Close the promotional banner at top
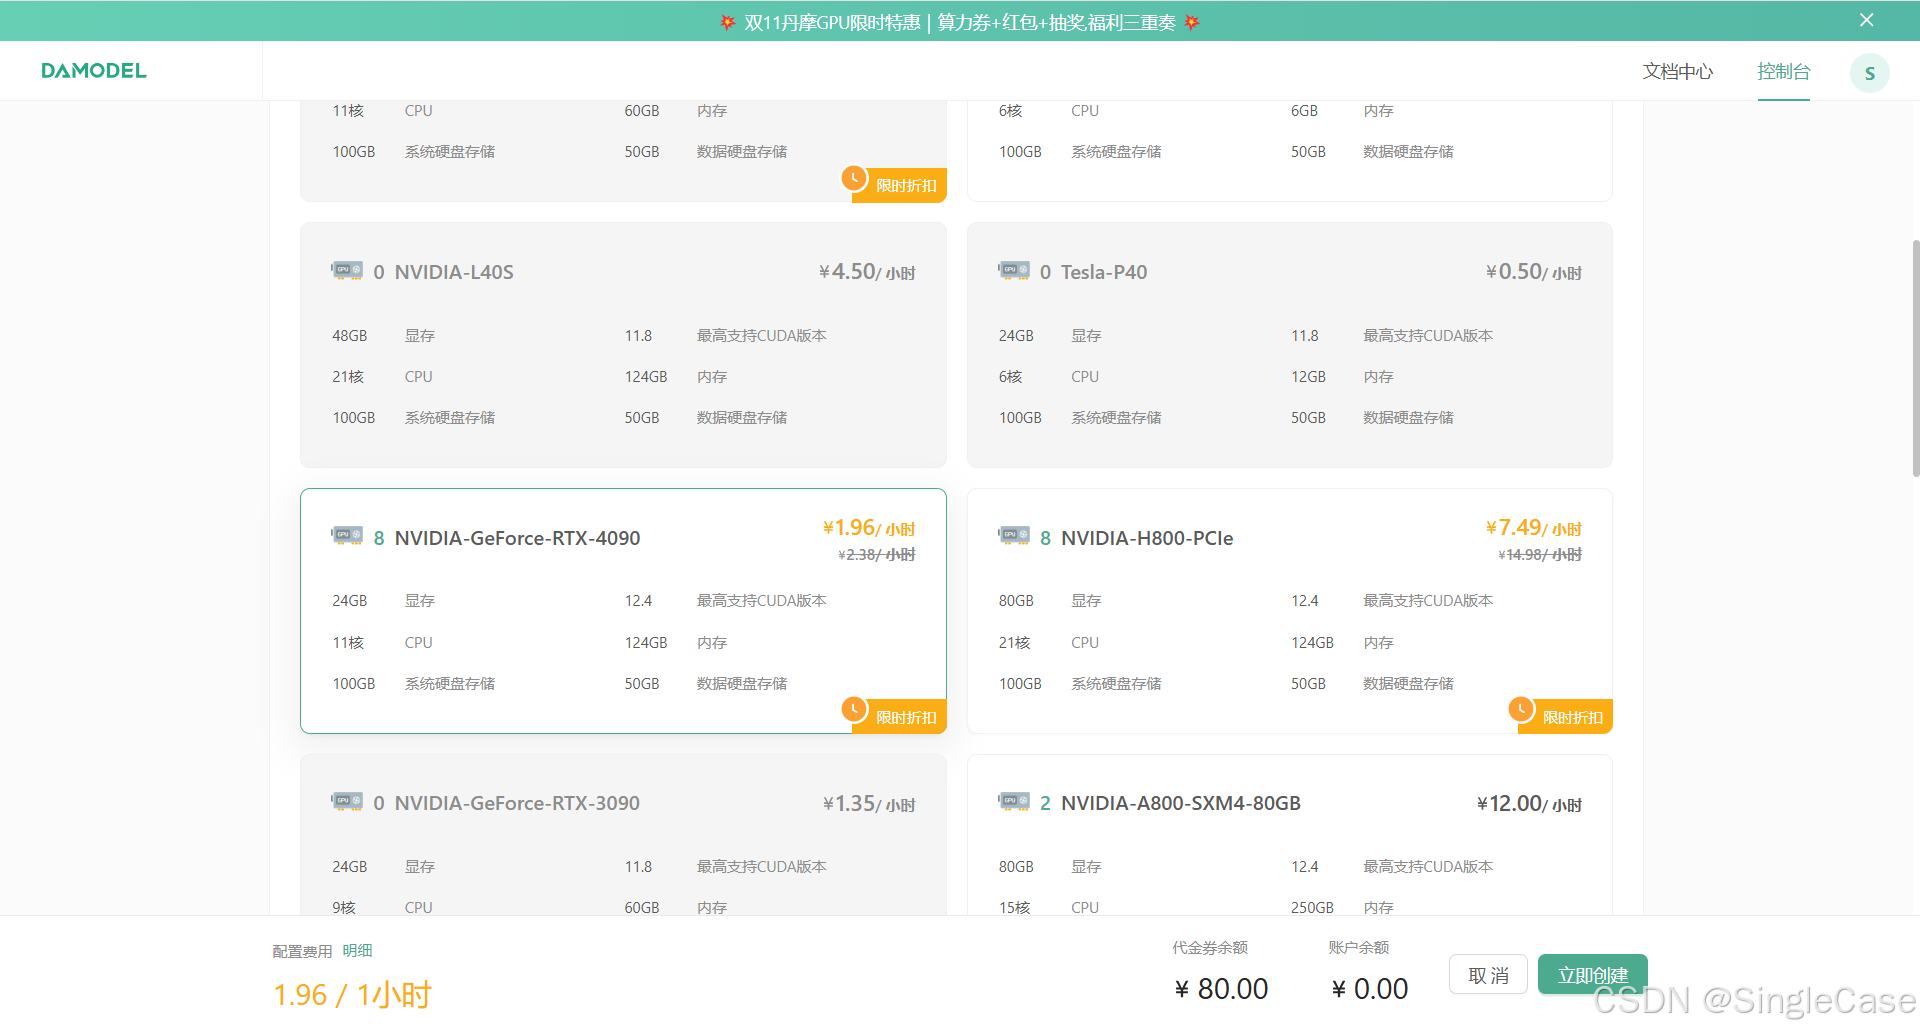 (1866, 20)
